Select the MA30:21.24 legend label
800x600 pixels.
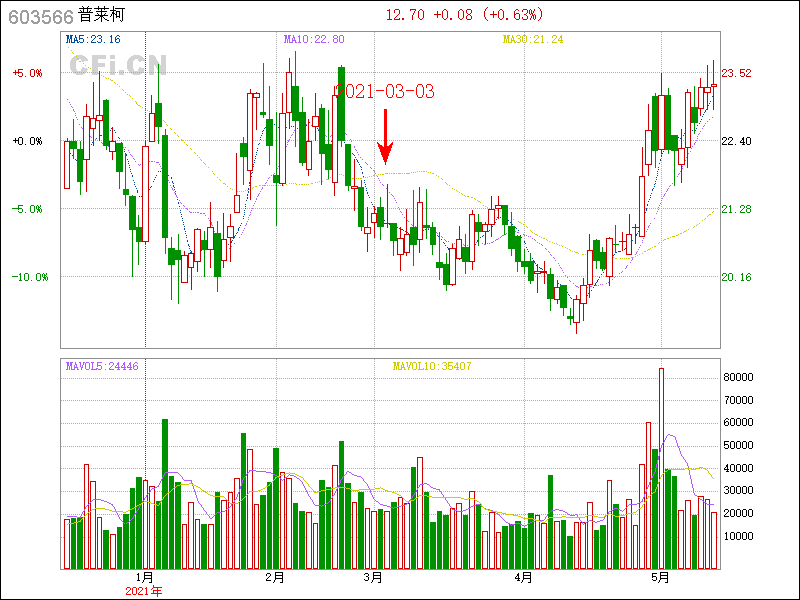pos(532,40)
